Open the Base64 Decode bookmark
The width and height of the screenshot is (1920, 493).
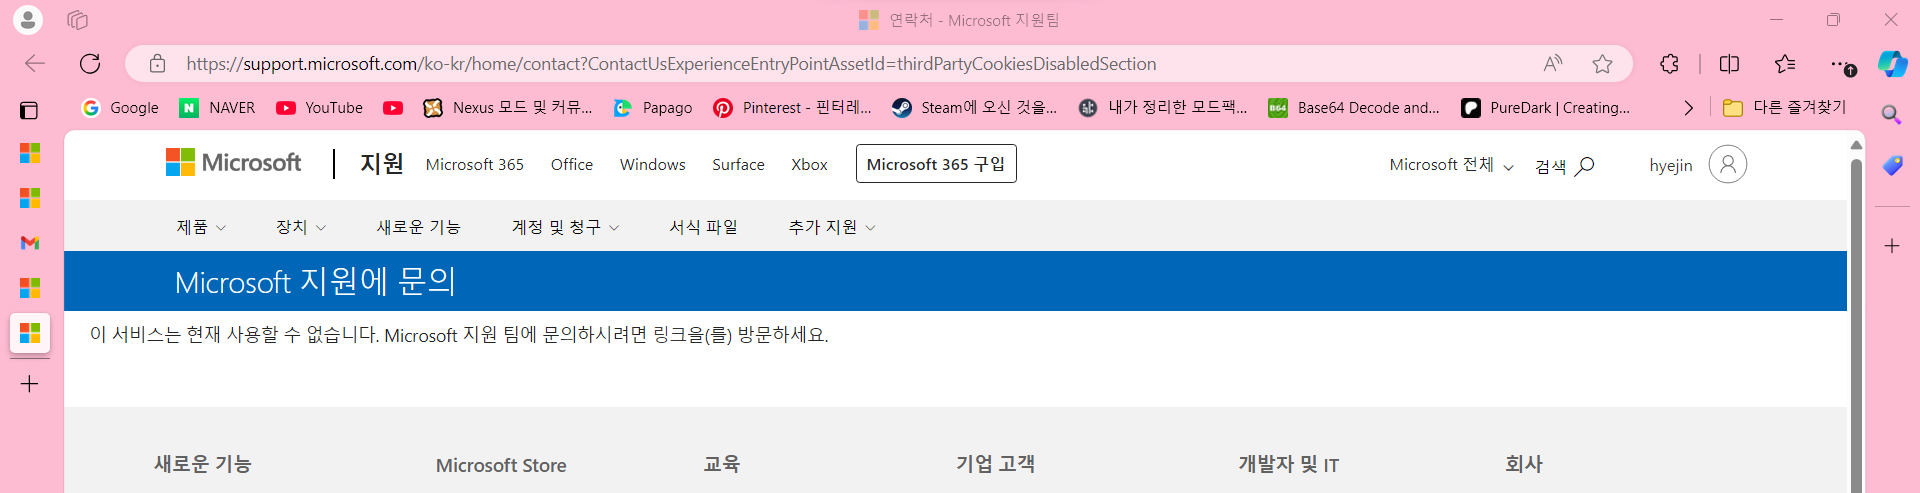point(1354,108)
